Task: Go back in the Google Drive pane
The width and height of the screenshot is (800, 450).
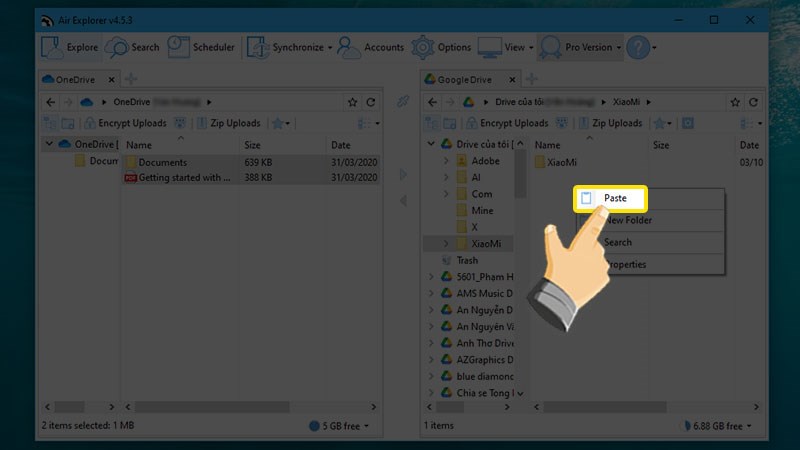Action: click(432, 102)
